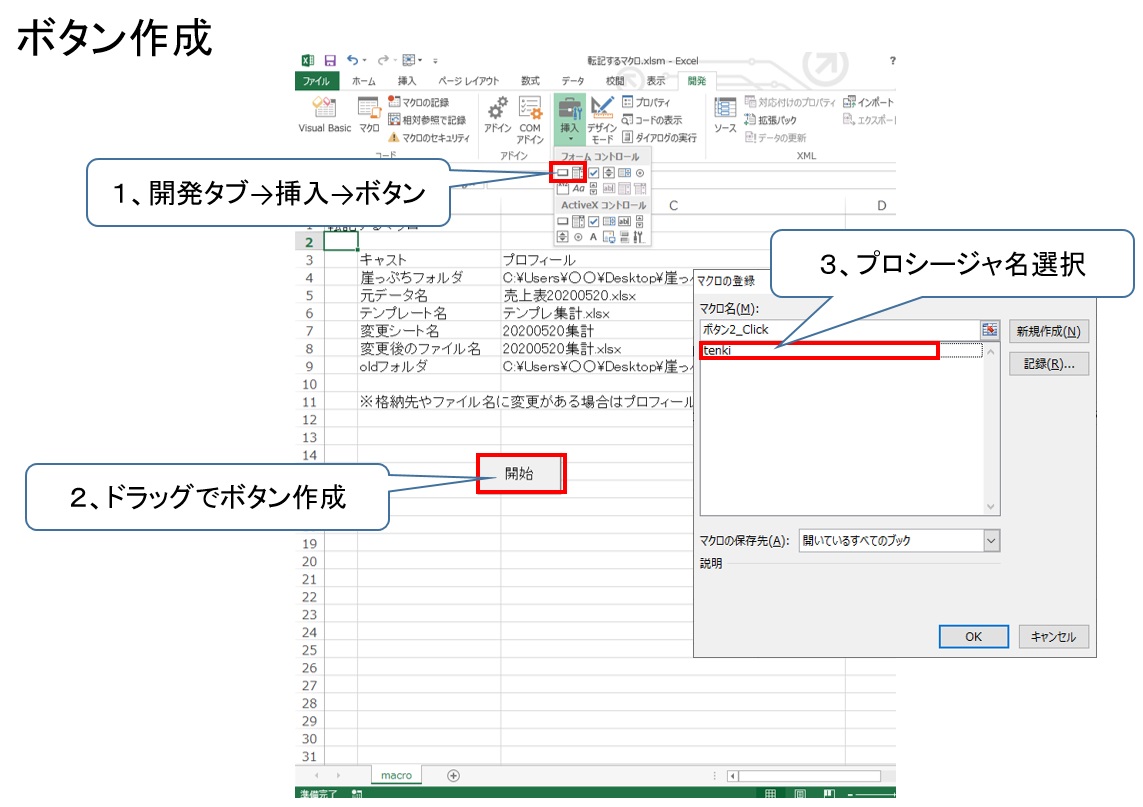Select the checkbox form control
This screenshot has width=1143, height=807.
click(x=593, y=173)
